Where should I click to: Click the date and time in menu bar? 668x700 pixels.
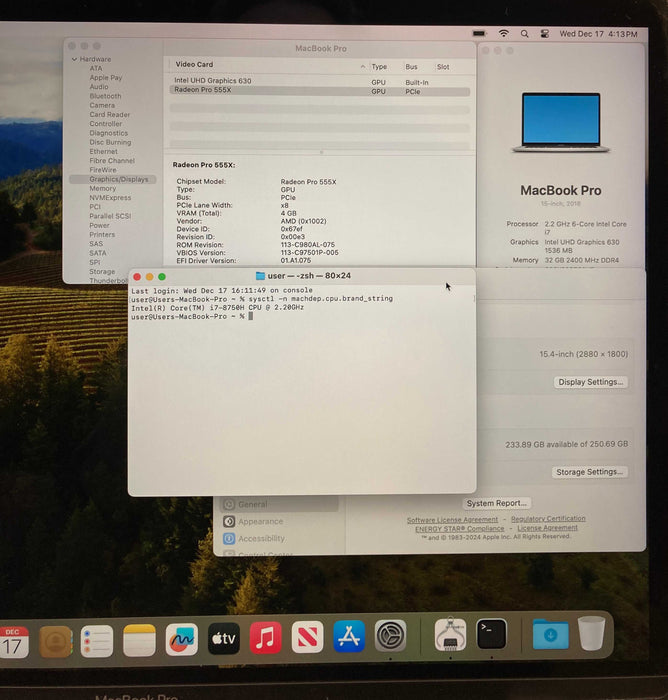pyautogui.click(x=598, y=34)
